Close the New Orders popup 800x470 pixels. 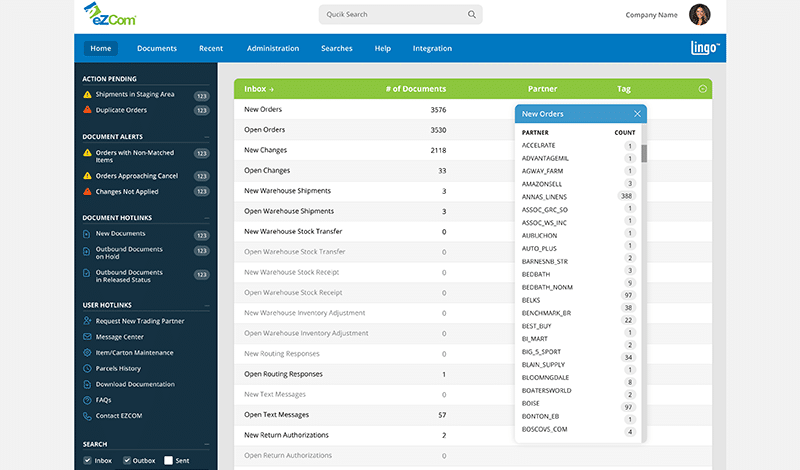coord(637,114)
